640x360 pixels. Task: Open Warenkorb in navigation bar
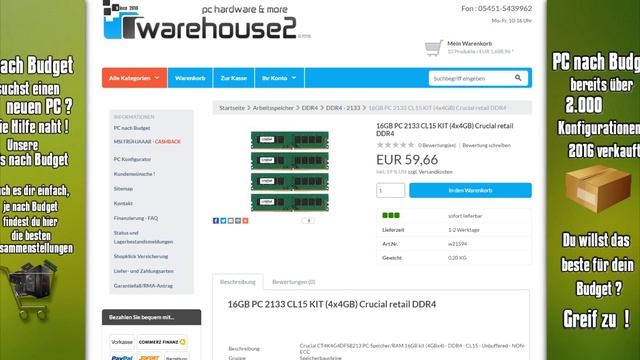[190, 78]
